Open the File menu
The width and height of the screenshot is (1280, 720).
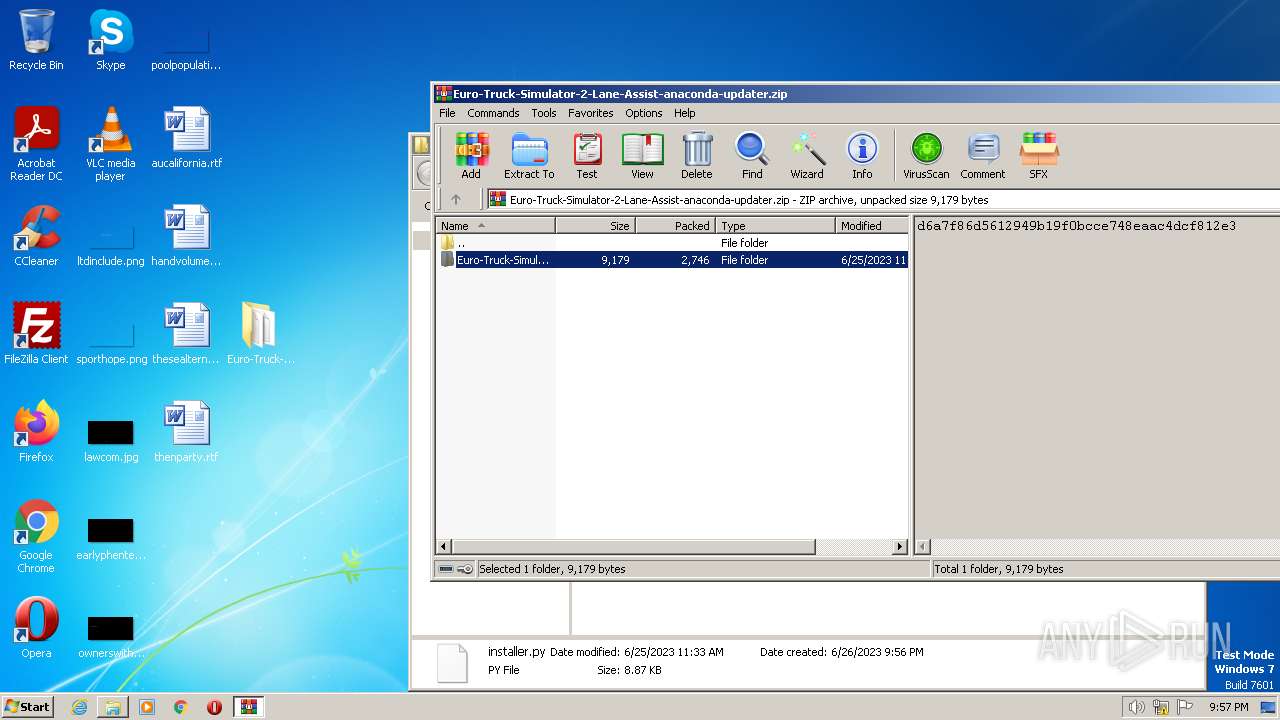(447, 113)
